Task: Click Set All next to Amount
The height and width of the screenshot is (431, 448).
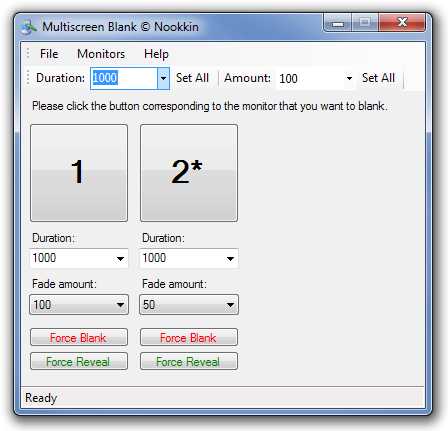Action: pyautogui.click(x=378, y=78)
